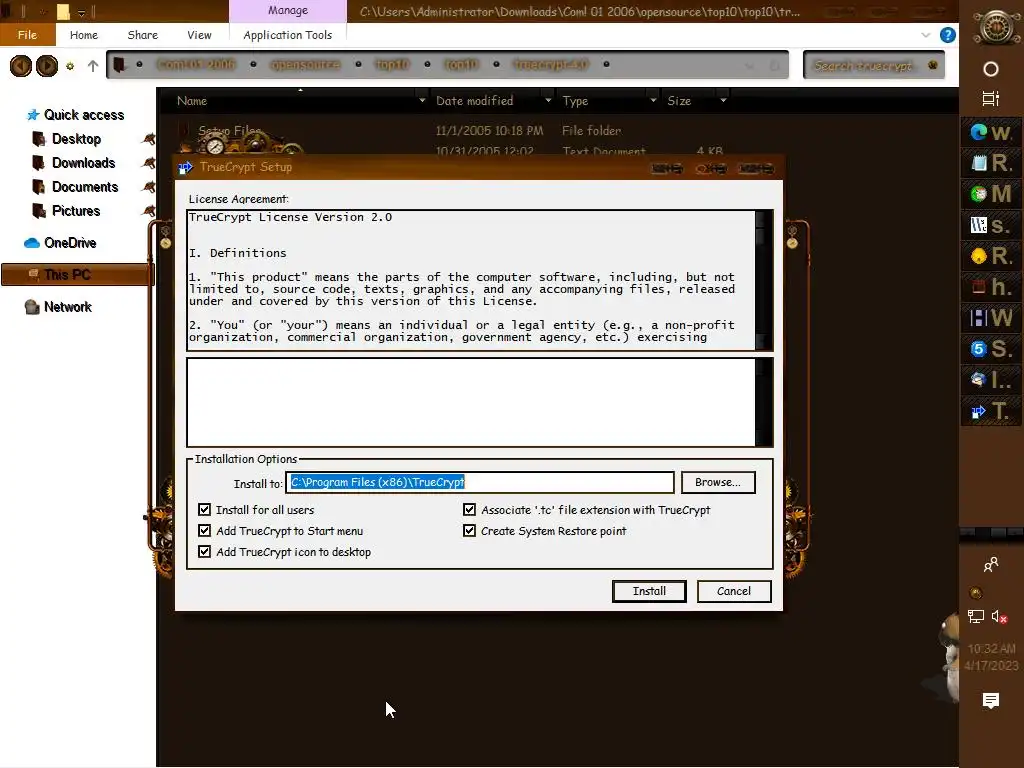The height and width of the screenshot is (768, 1024).
Task: Select Documents in navigation pane
Action: pyautogui.click(x=85, y=187)
